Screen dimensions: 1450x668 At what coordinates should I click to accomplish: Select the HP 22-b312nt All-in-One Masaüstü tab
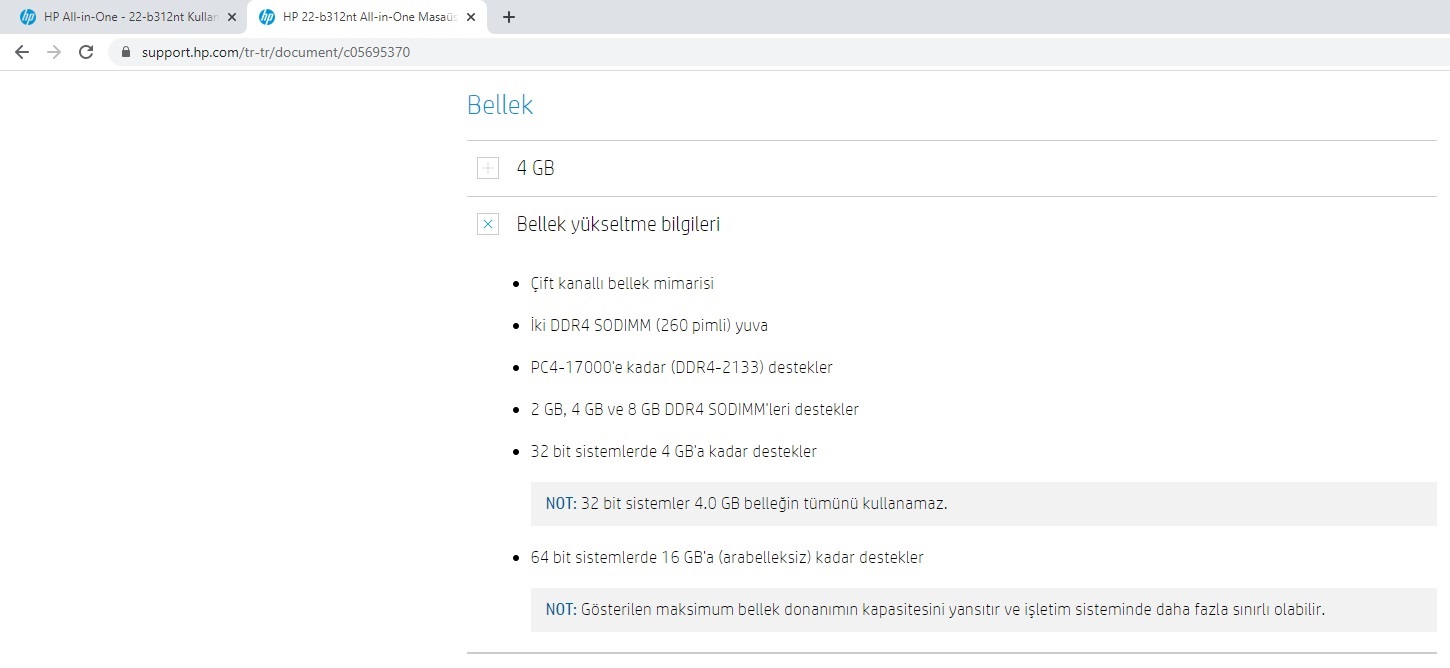[x=367, y=17]
